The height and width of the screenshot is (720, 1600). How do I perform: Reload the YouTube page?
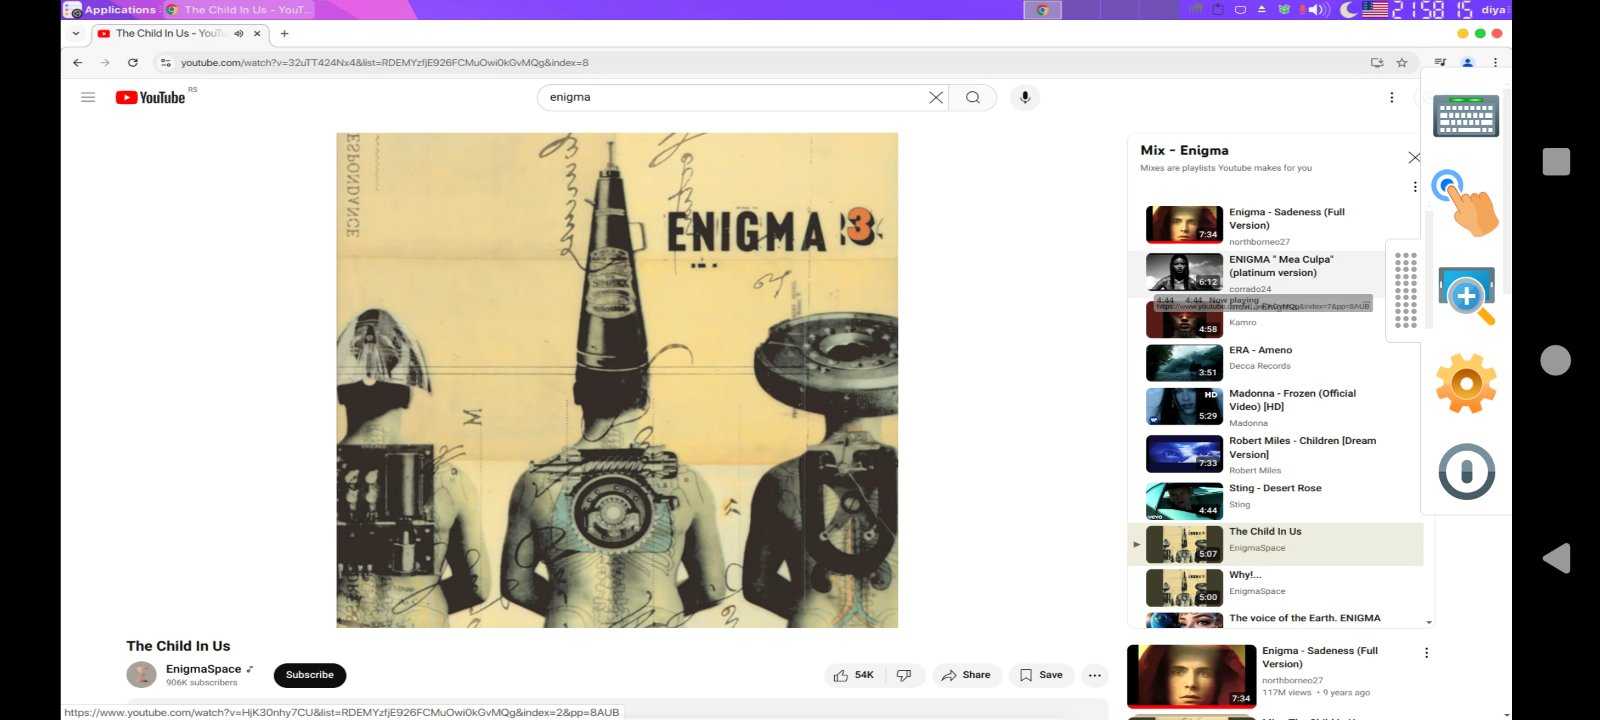click(133, 62)
